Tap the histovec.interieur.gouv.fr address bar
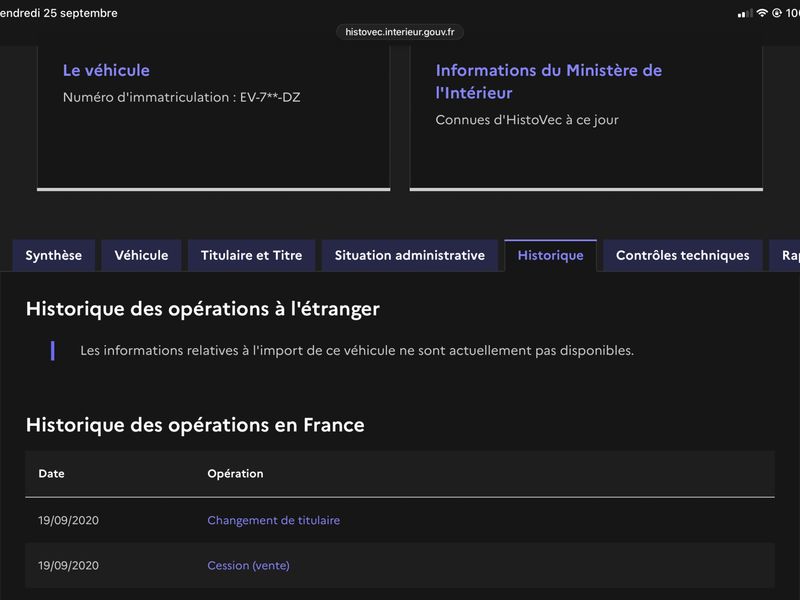Viewport: 800px width, 600px height. [399, 32]
